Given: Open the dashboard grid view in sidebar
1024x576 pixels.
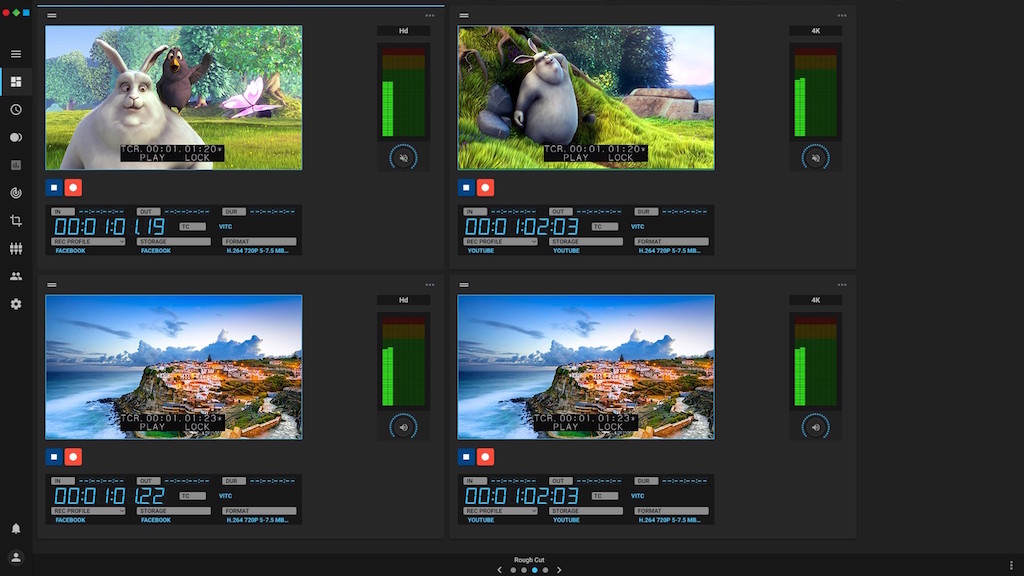Looking at the screenshot, I should click(x=16, y=82).
